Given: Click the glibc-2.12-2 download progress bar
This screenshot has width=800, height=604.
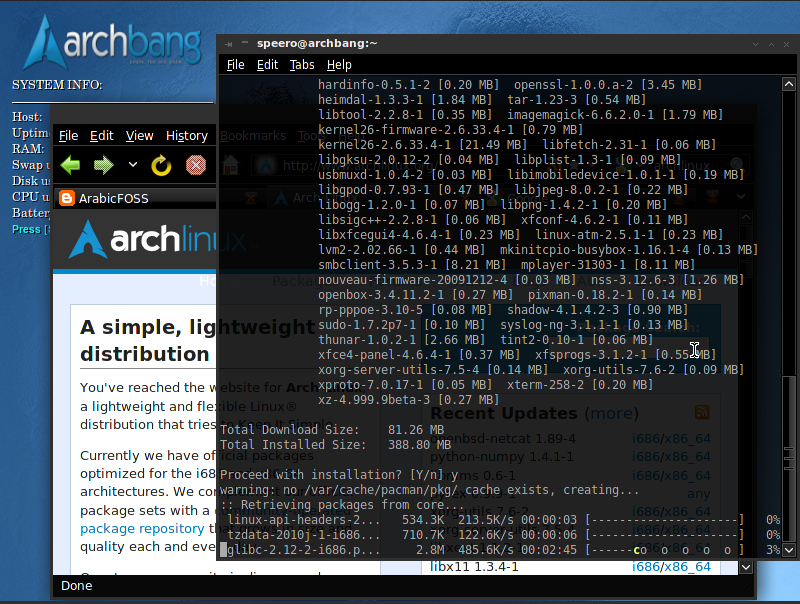Looking at the screenshot, I should pyautogui.click(x=665, y=550).
